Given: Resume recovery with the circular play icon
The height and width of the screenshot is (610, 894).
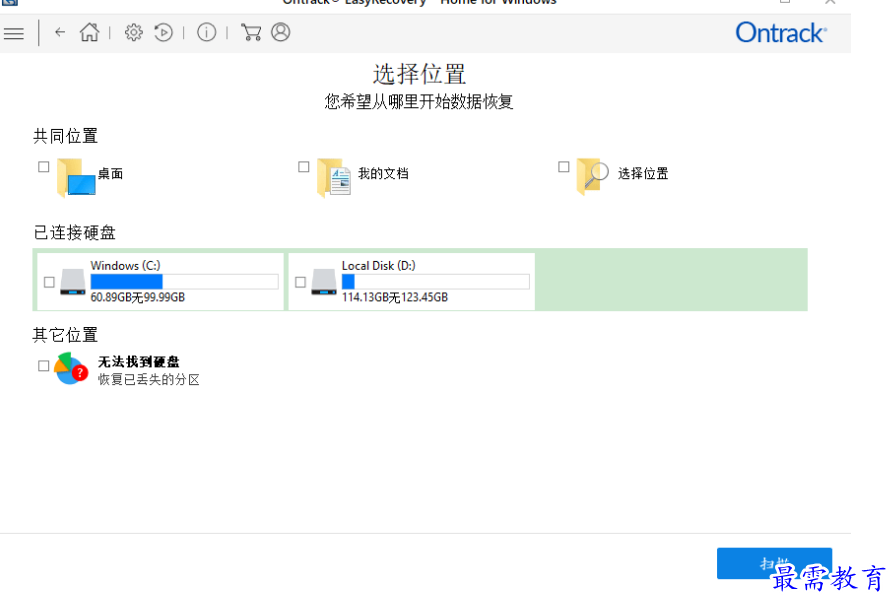Looking at the screenshot, I should tap(164, 32).
